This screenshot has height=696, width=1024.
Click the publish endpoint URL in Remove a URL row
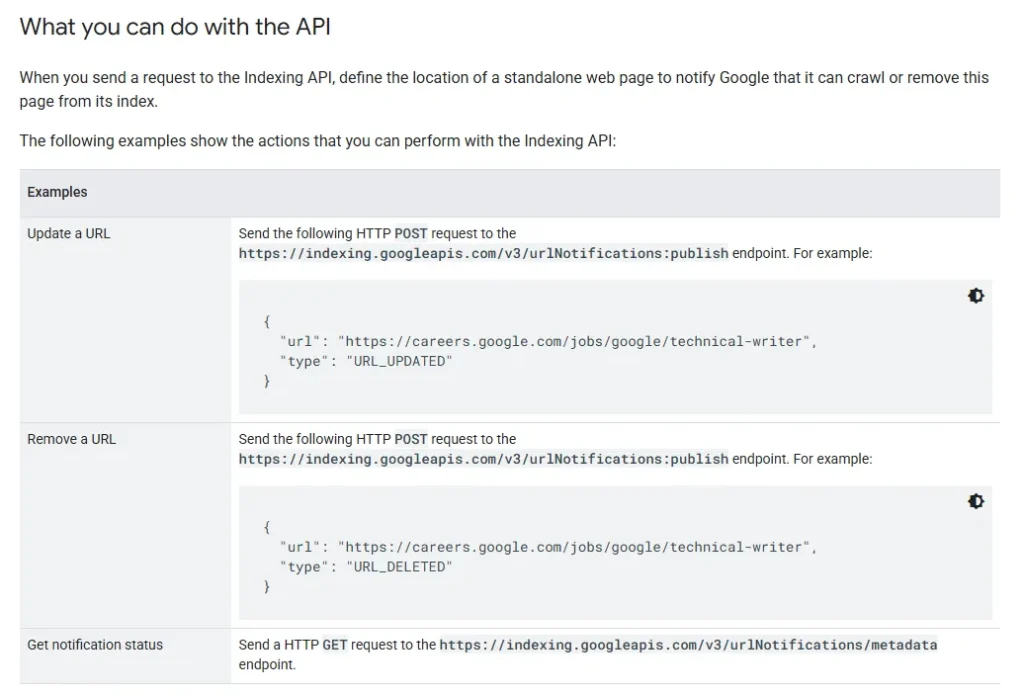point(483,459)
